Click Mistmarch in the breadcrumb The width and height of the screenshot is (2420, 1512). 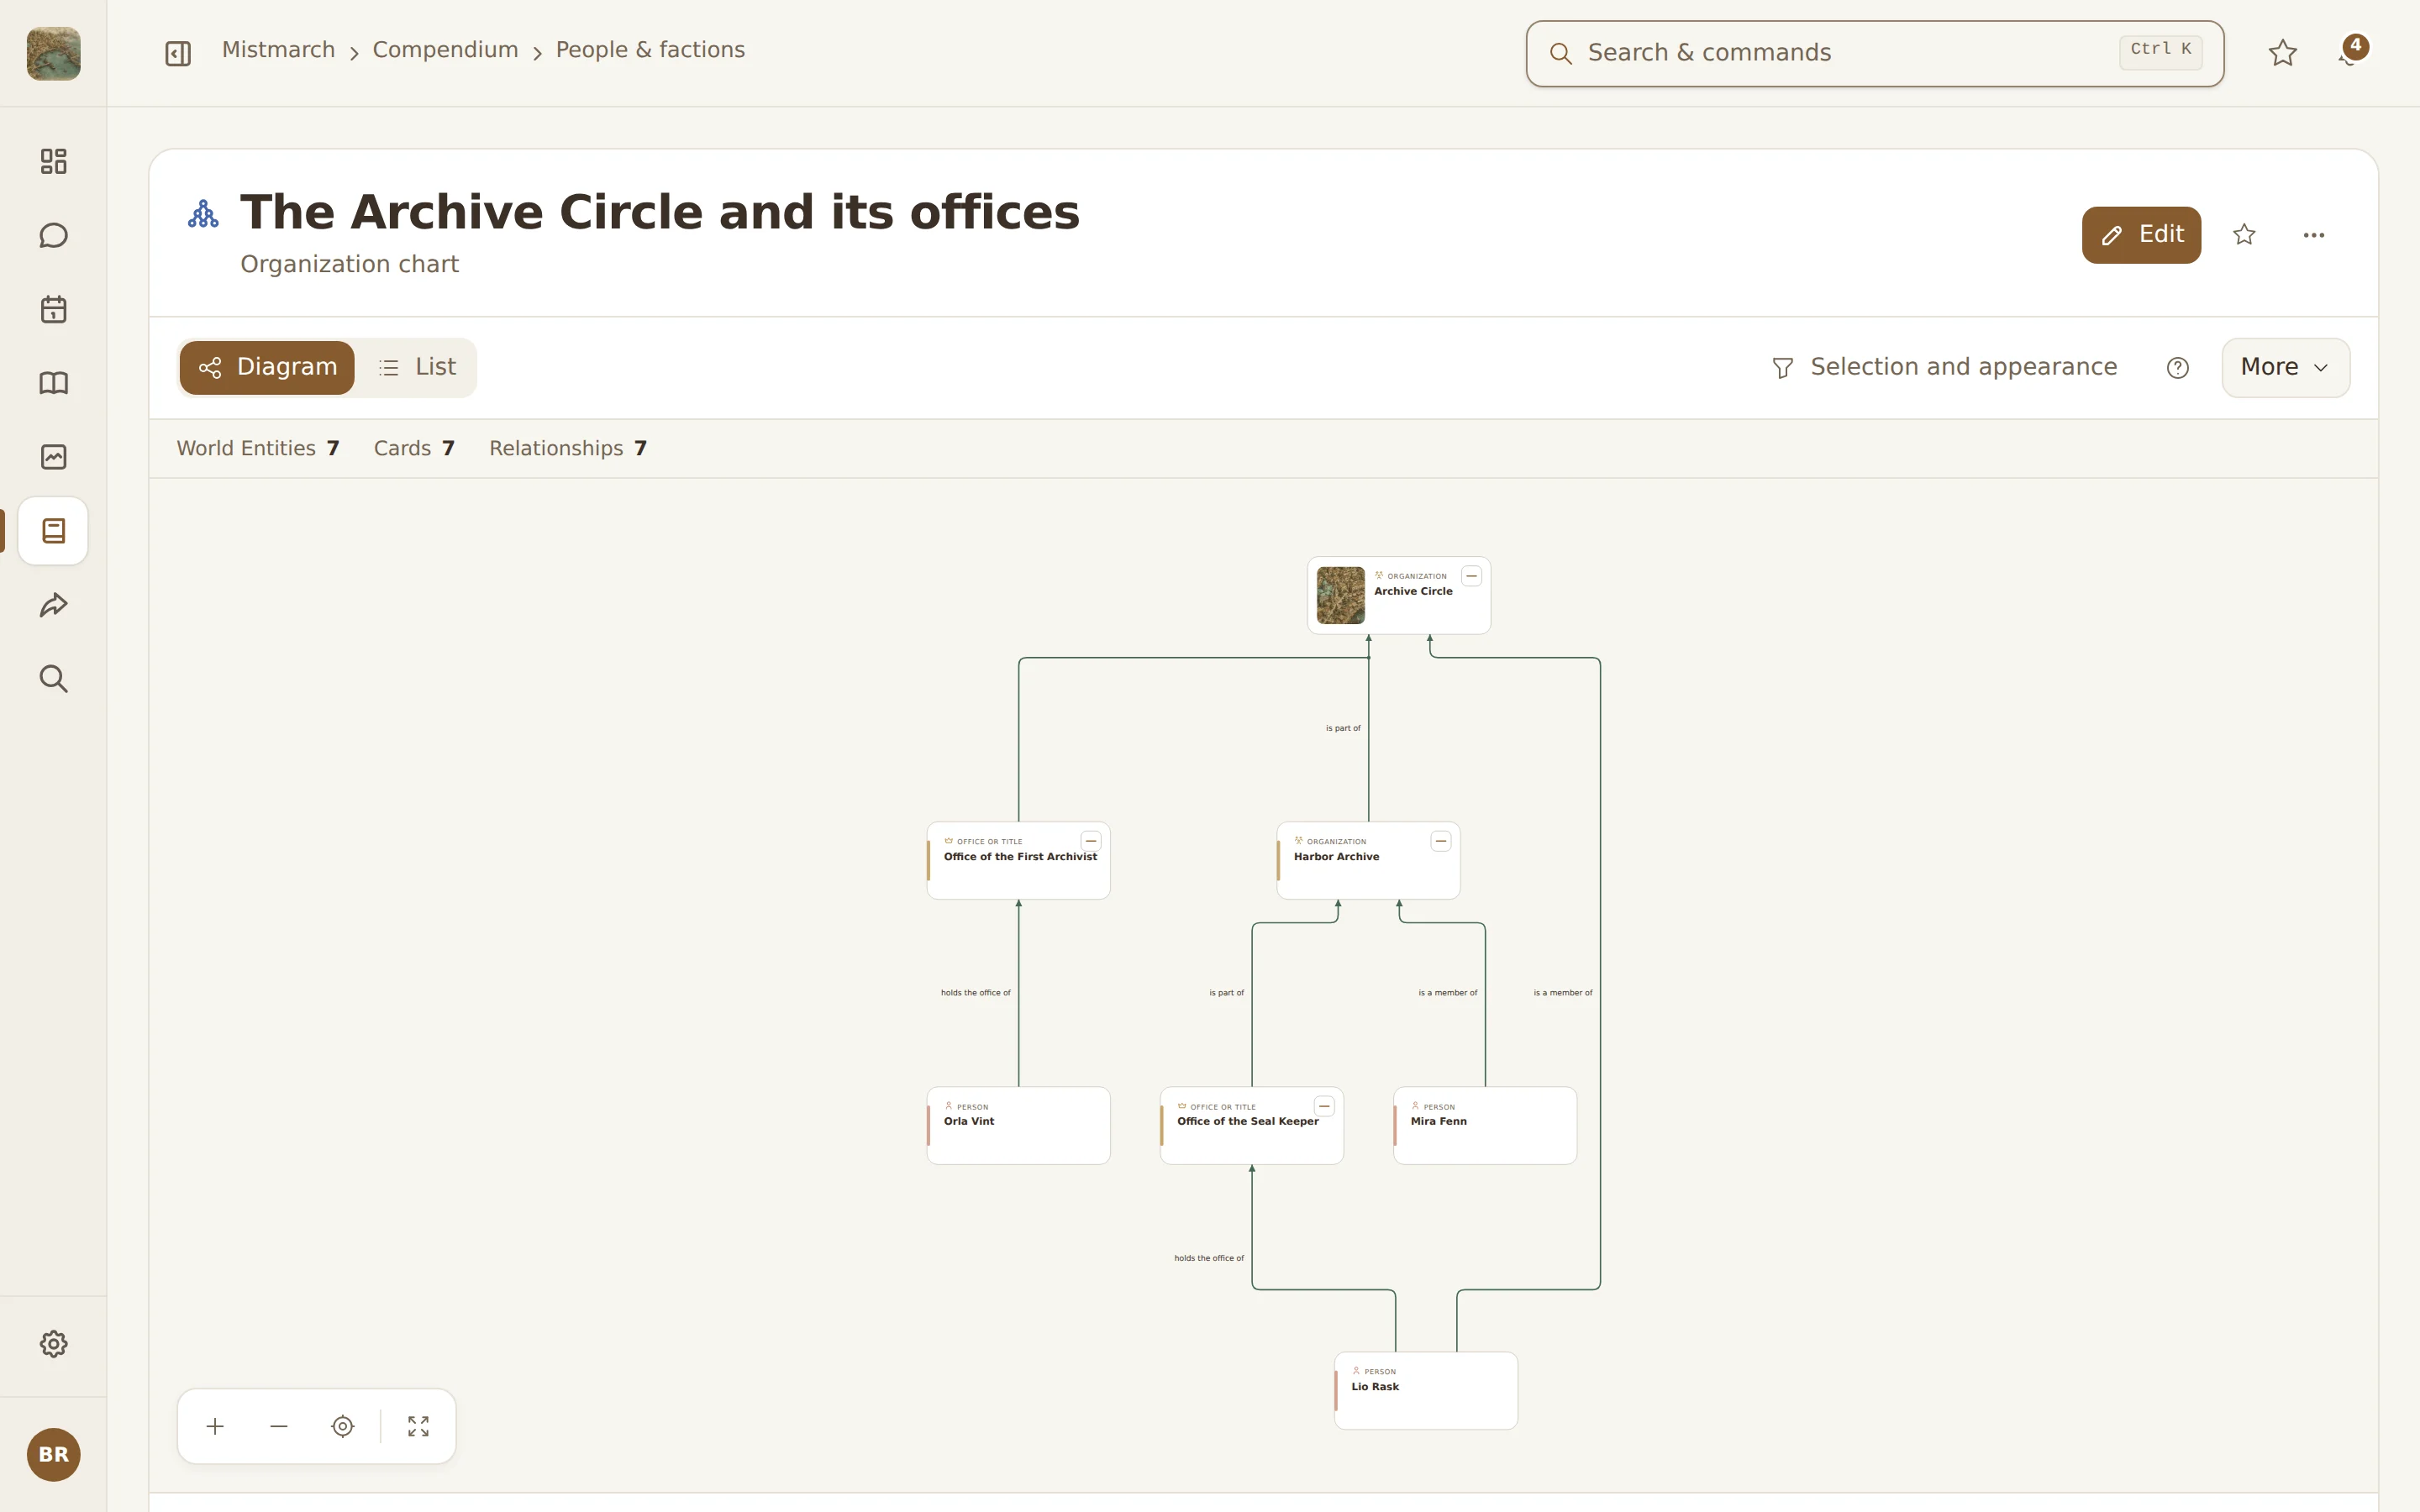[x=278, y=50]
